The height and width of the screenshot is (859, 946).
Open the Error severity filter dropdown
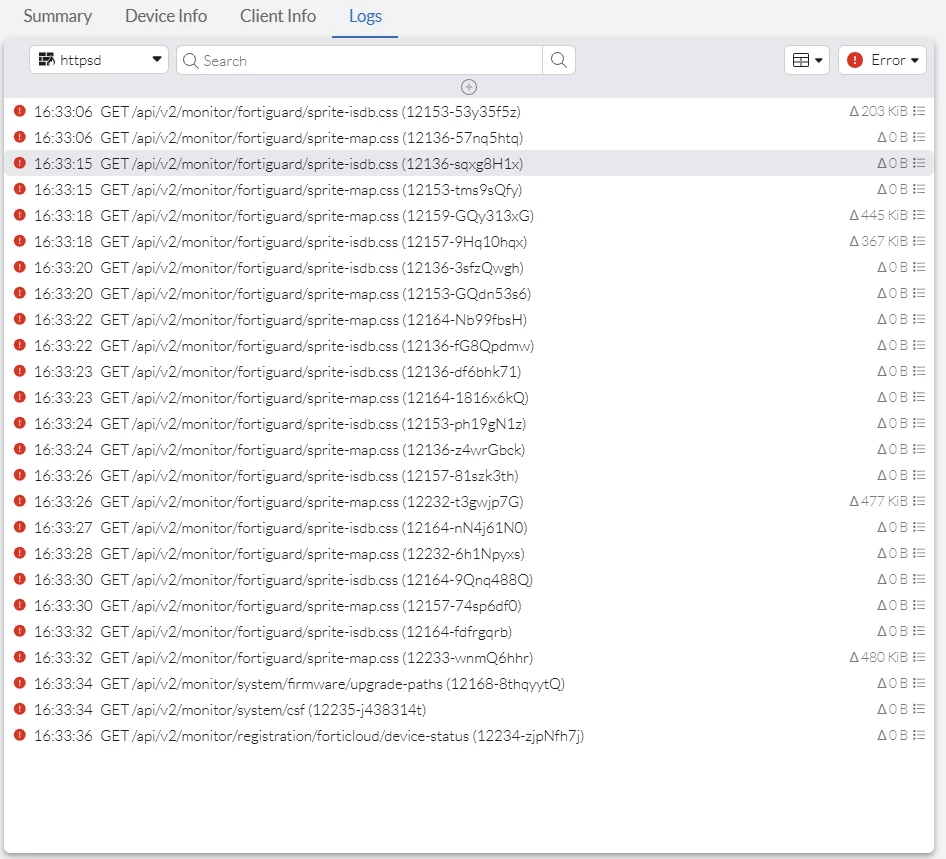tap(882, 60)
